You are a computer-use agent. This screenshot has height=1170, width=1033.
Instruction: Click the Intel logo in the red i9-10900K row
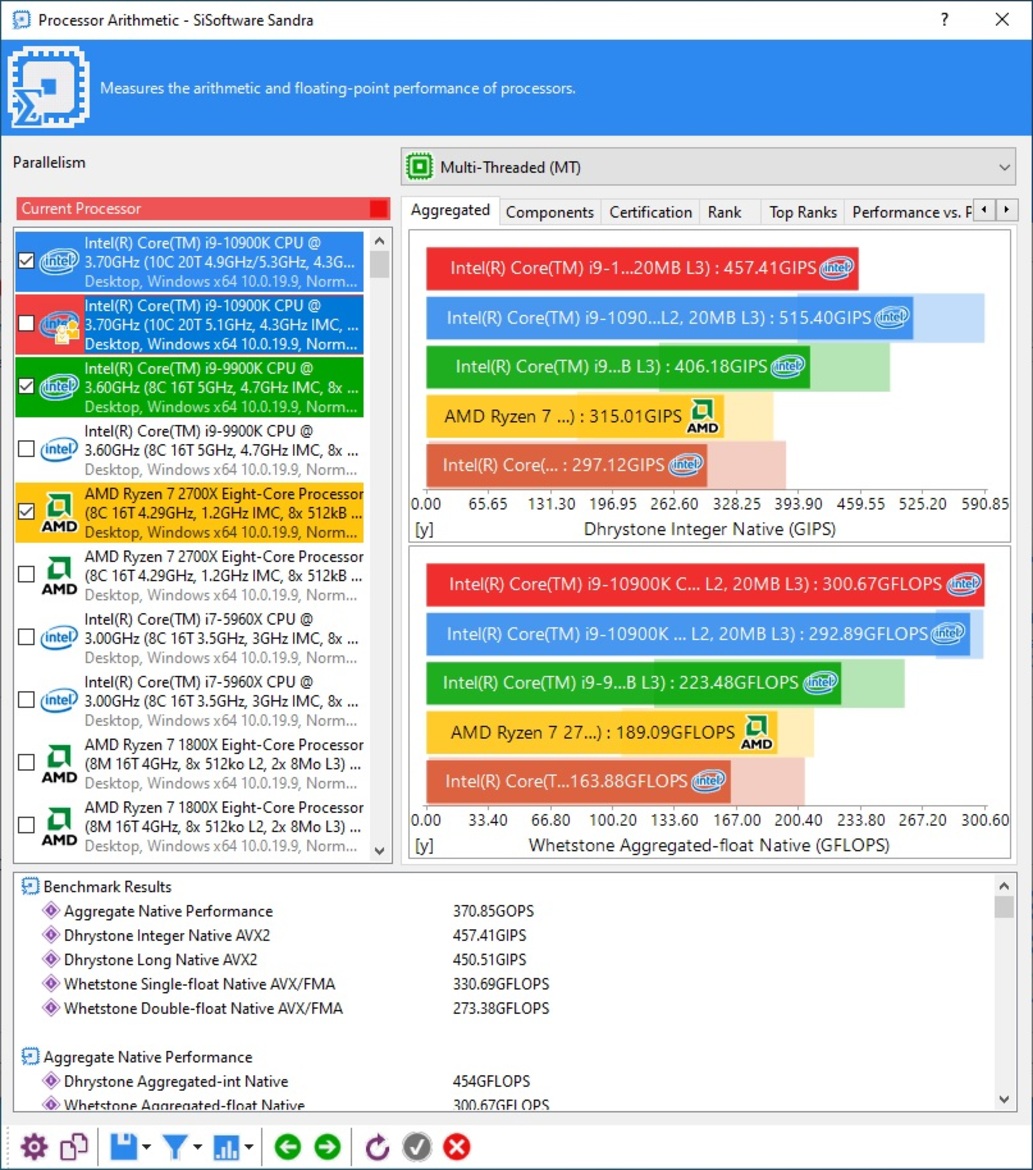click(x=60, y=325)
